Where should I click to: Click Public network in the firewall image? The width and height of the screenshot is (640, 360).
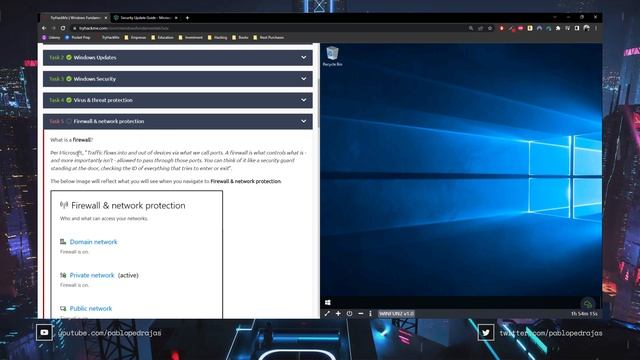pyautogui.click(x=91, y=309)
